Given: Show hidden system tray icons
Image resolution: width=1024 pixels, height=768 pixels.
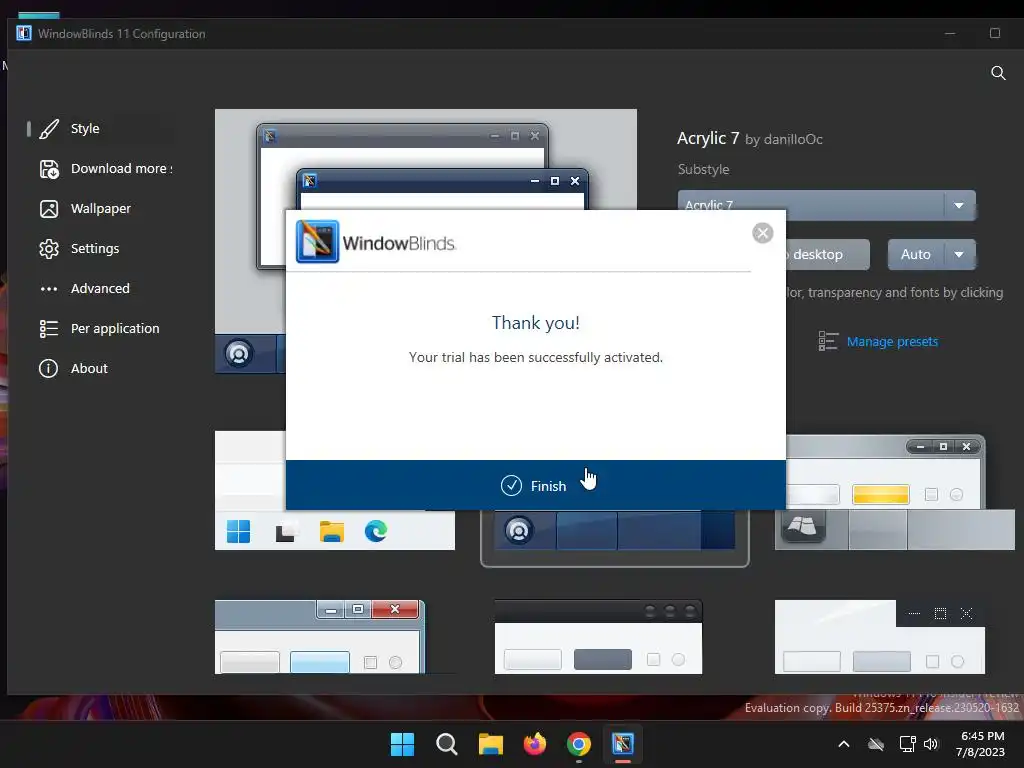Looking at the screenshot, I should 844,744.
